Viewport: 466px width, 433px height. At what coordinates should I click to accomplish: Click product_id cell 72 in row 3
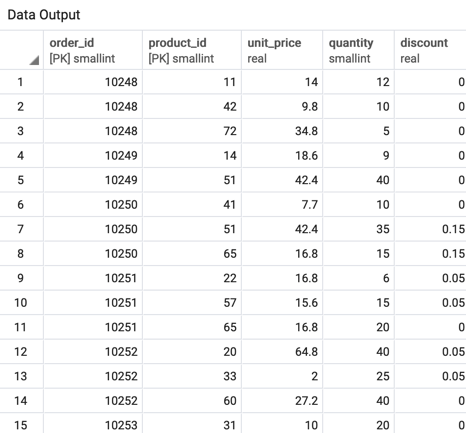(x=192, y=131)
